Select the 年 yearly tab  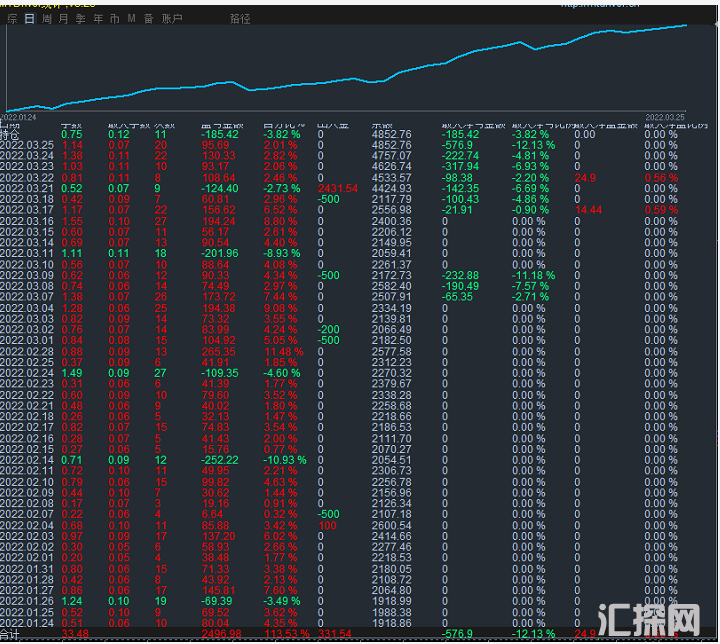[98, 19]
